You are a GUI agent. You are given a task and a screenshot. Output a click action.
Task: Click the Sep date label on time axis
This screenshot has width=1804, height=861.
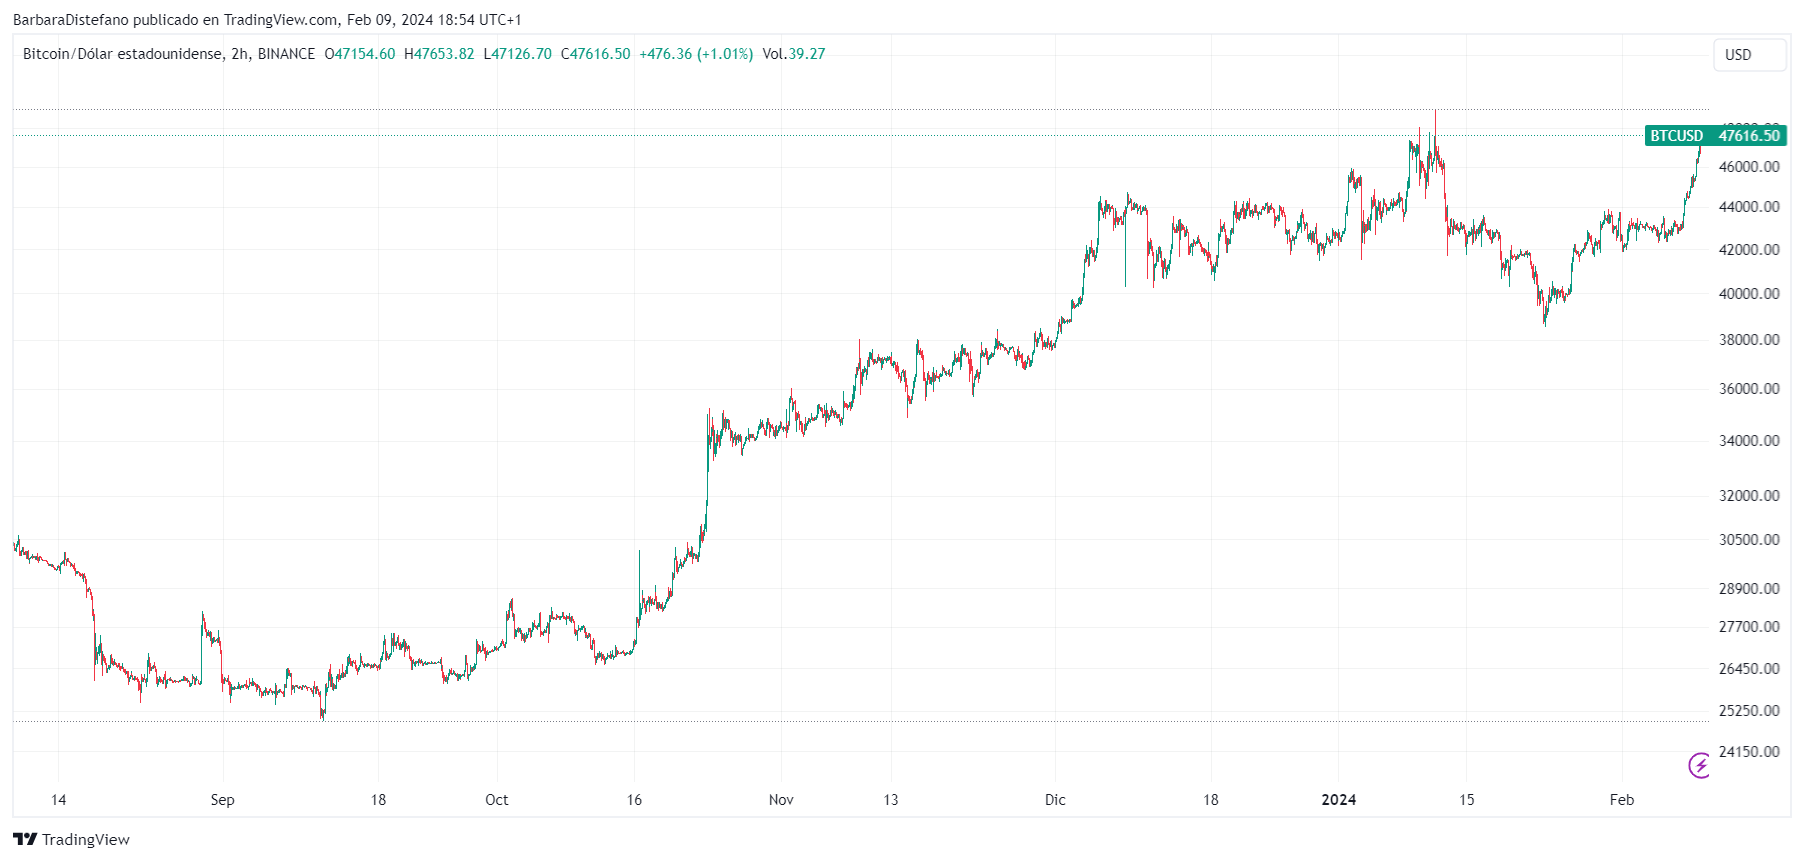pyautogui.click(x=222, y=800)
